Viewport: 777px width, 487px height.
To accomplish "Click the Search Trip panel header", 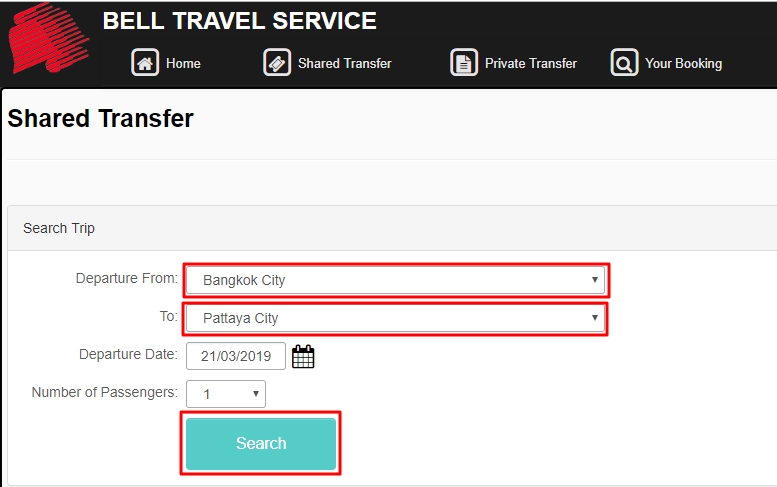I will click(59, 228).
